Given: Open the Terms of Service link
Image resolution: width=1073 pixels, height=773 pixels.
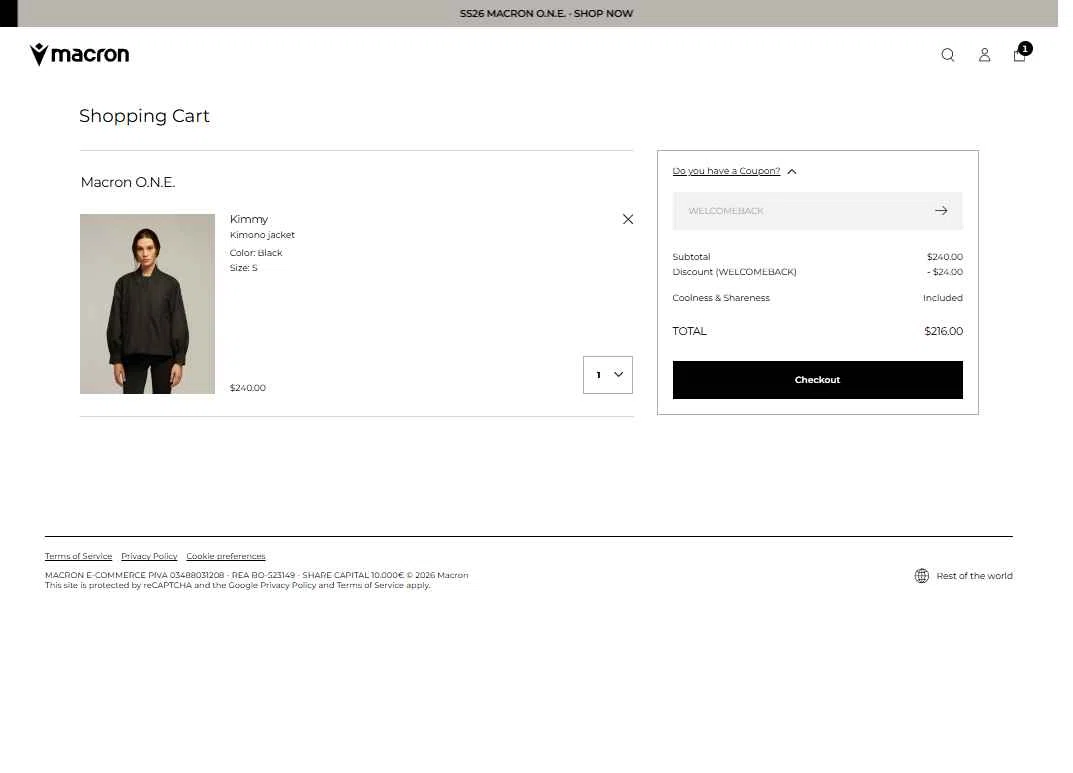Looking at the screenshot, I should 78,556.
